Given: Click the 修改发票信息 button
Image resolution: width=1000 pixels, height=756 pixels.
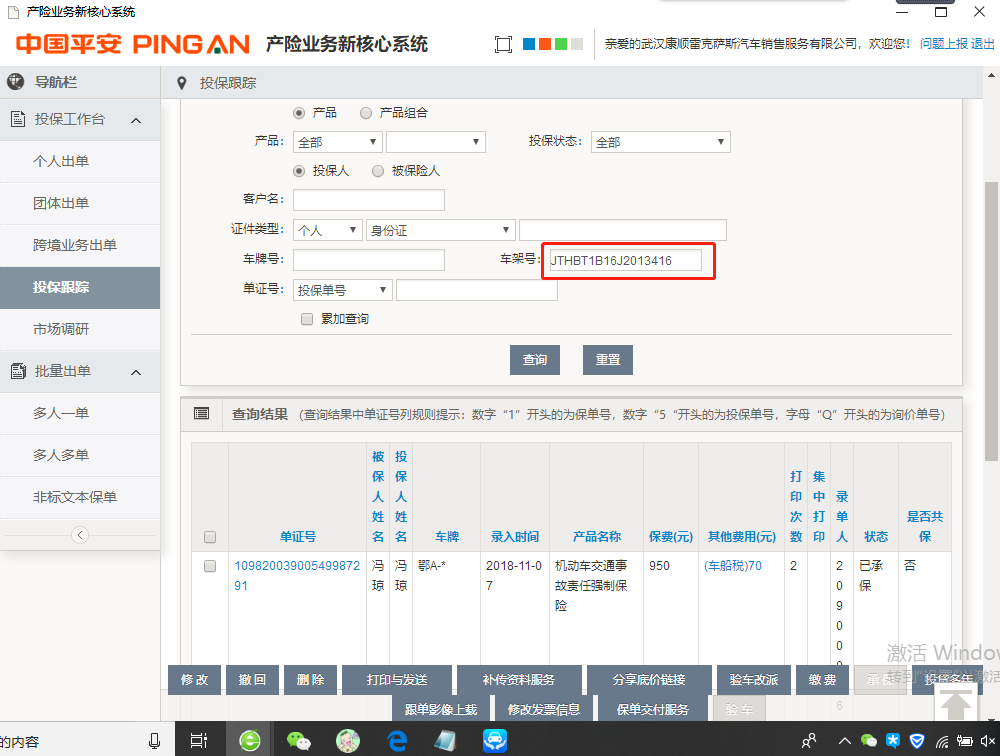Looking at the screenshot, I should point(544,709).
